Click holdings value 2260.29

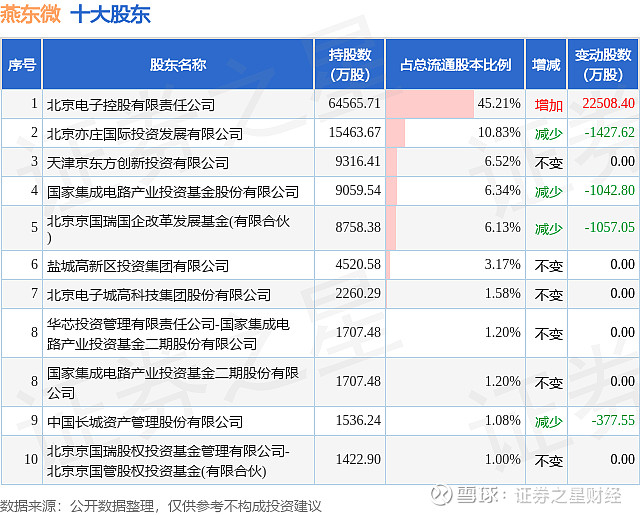pyautogui.click(x=358, y=293)
